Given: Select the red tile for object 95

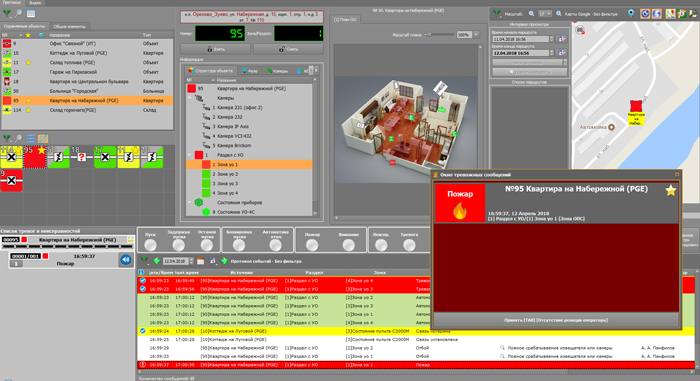Looking at the screenshot, I should point(35,157).
